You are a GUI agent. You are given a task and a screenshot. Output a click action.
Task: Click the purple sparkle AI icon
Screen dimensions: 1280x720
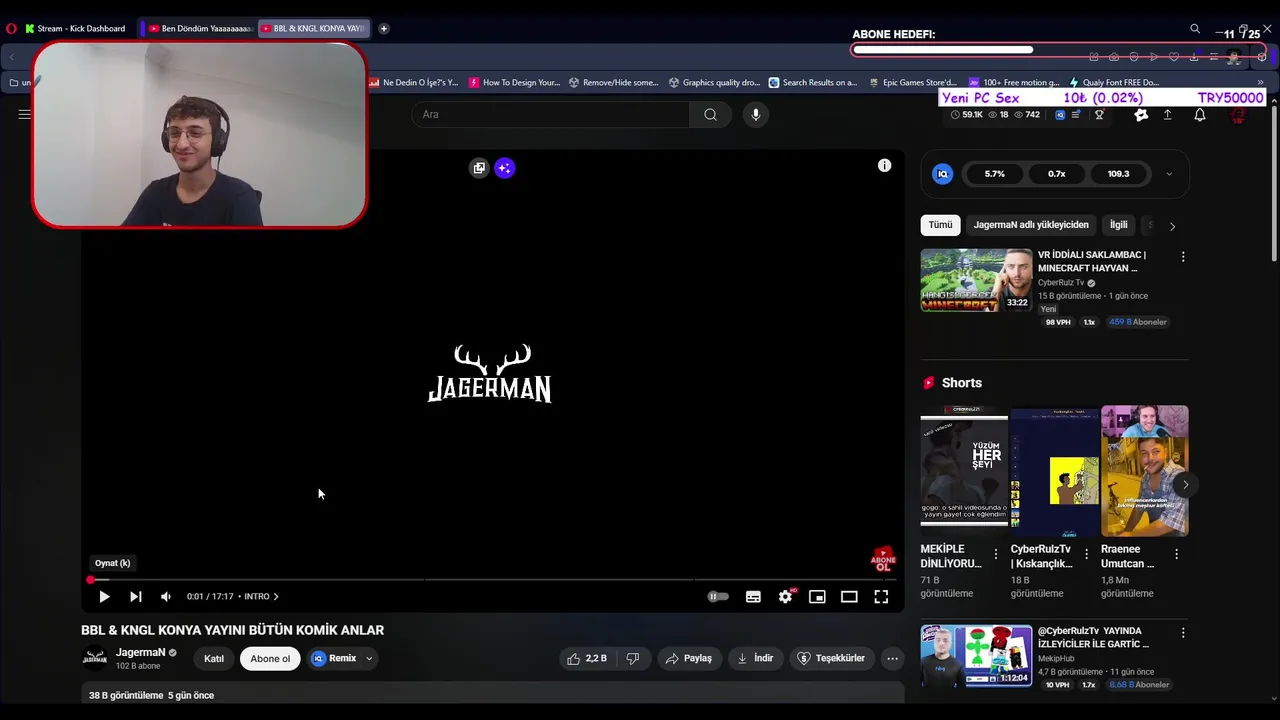pyautogui.click(x=504, y=168)
